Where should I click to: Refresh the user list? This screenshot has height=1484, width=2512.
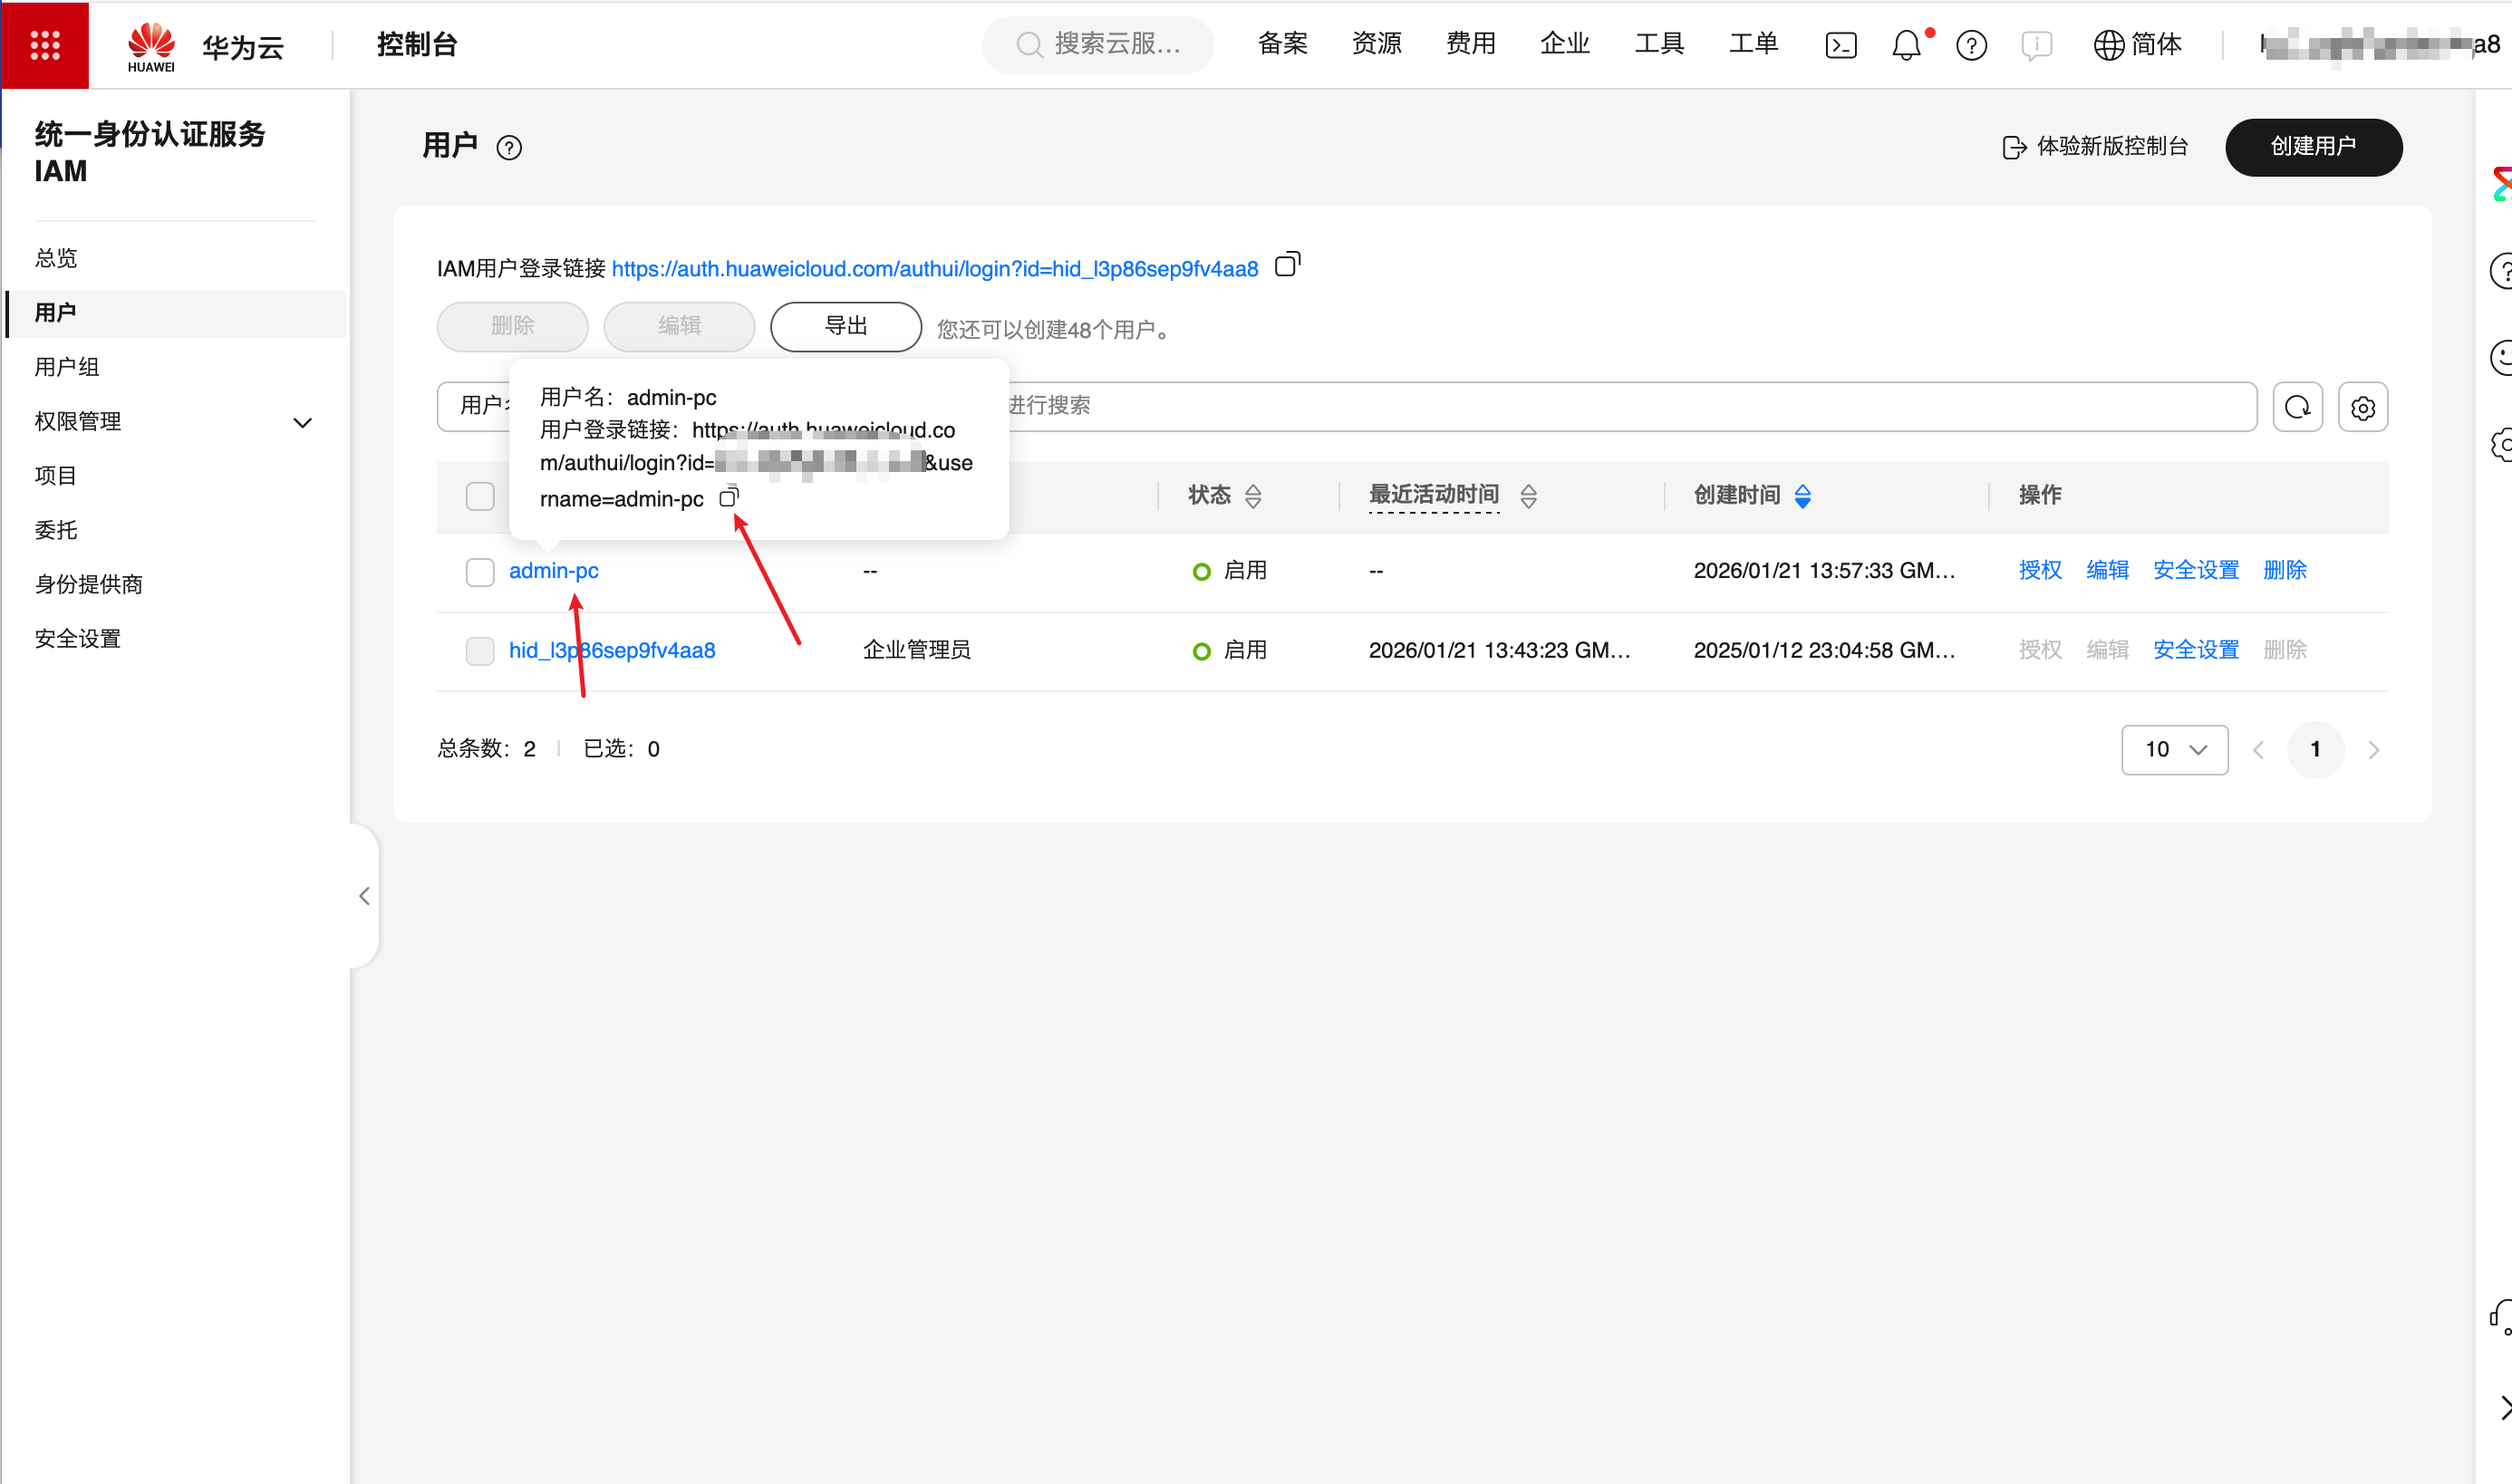[2297, 407]
